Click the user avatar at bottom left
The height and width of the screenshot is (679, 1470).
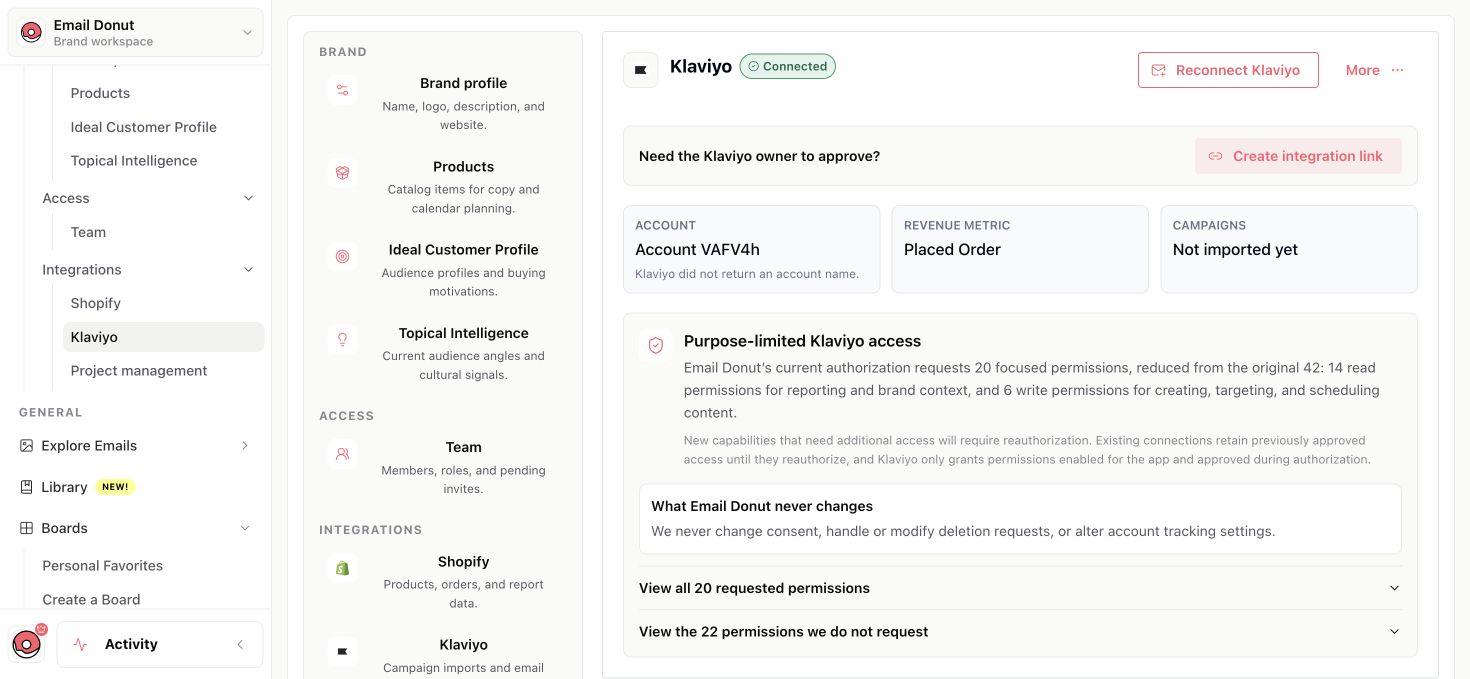click(27, 644)
